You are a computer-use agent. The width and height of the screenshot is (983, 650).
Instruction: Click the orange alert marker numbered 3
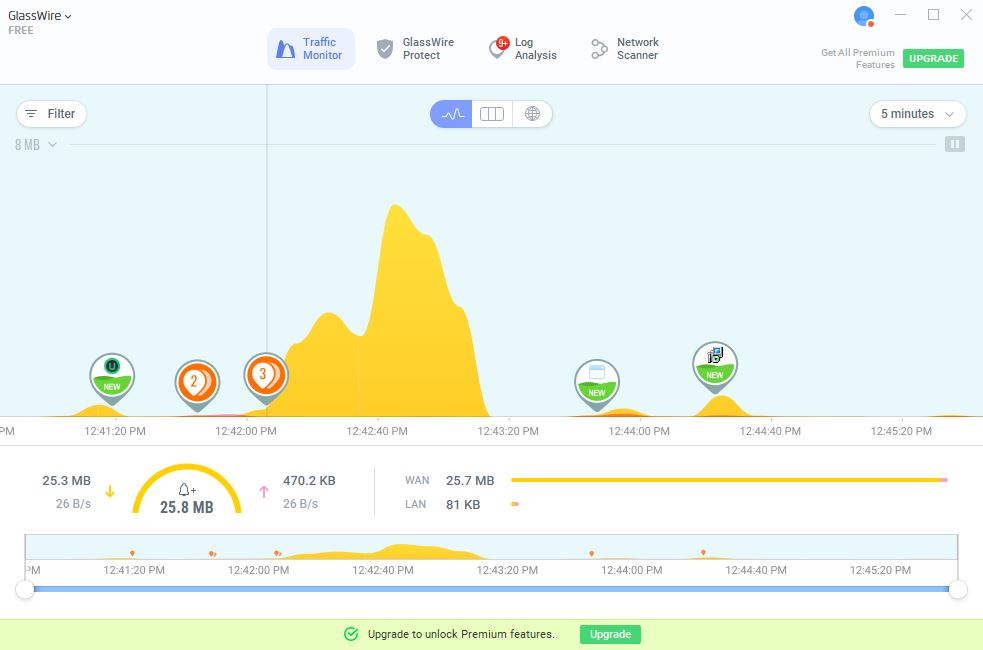click(266, 378)
